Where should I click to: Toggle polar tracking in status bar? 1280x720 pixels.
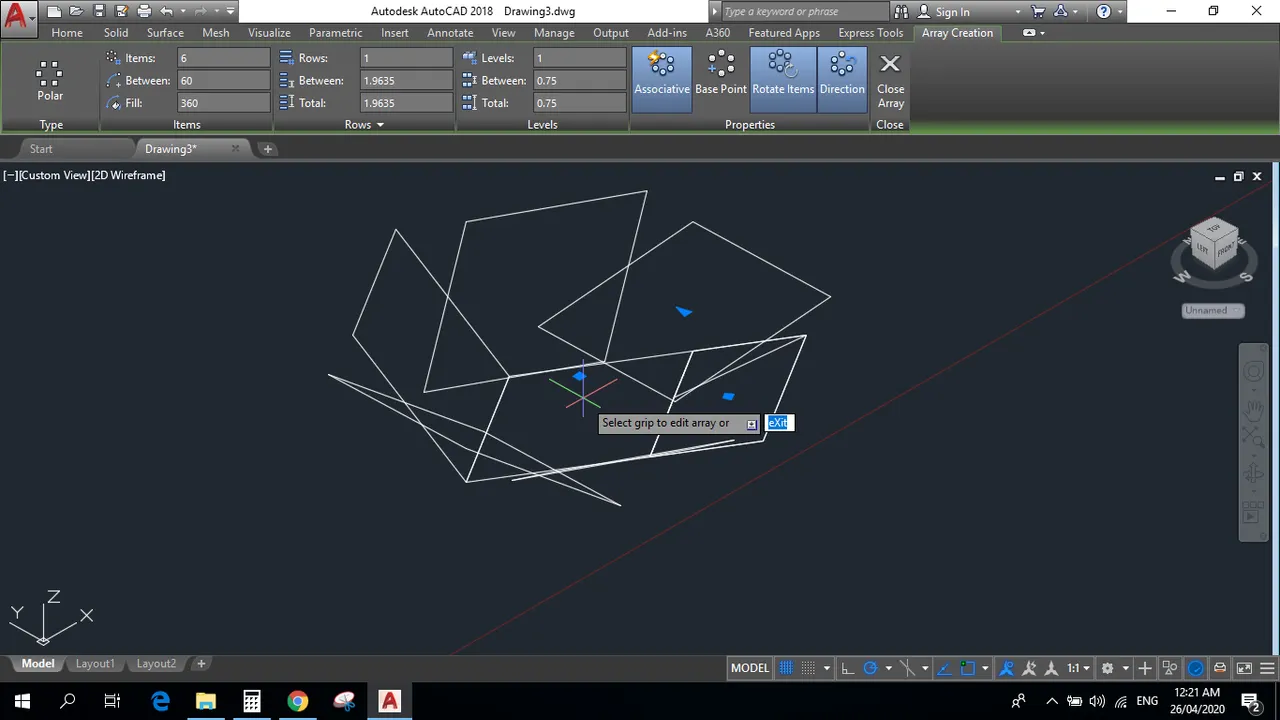click(x=870, y=668)
